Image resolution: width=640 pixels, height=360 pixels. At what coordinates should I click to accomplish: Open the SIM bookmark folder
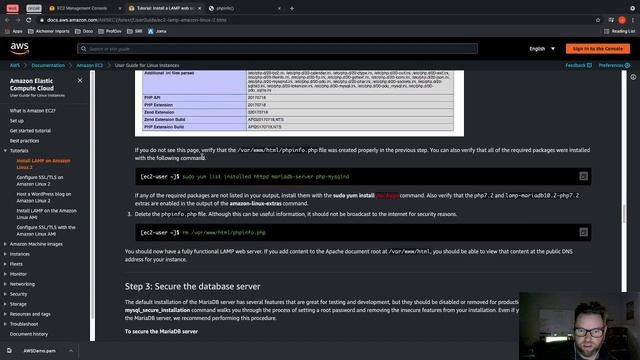pos(135,31)
